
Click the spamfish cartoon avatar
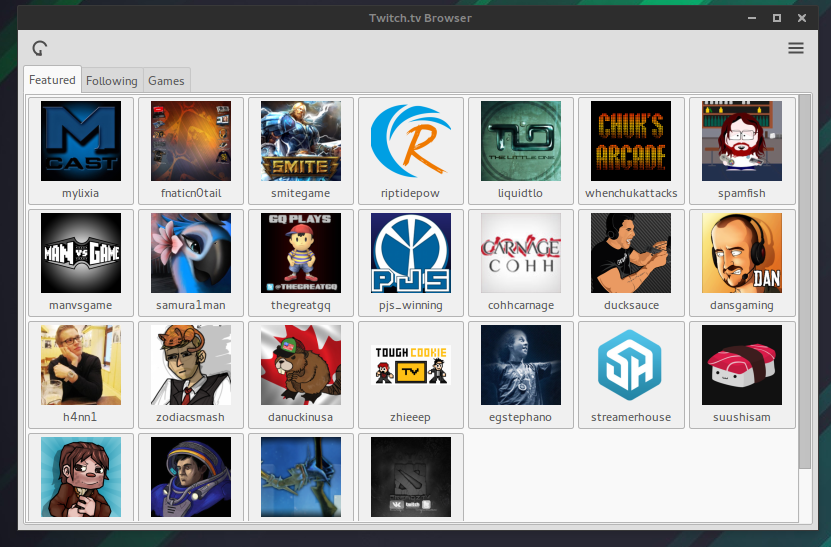[742, 141]
